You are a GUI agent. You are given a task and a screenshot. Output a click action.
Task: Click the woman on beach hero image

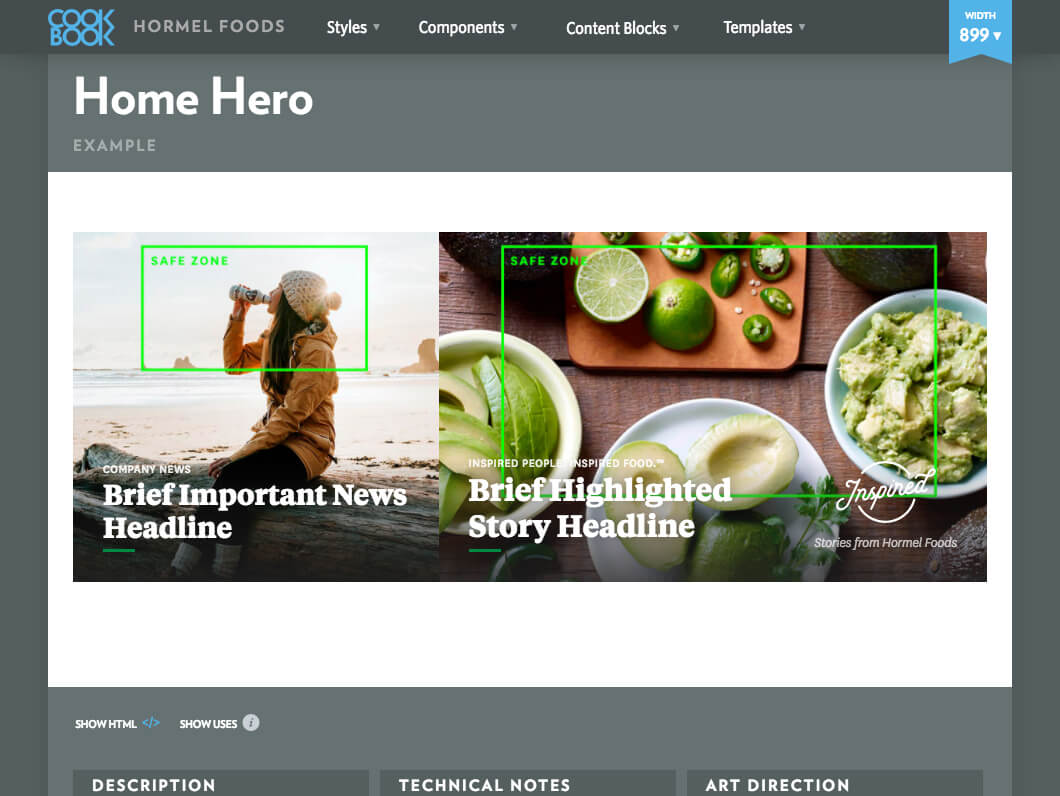[x=256, y=406]
